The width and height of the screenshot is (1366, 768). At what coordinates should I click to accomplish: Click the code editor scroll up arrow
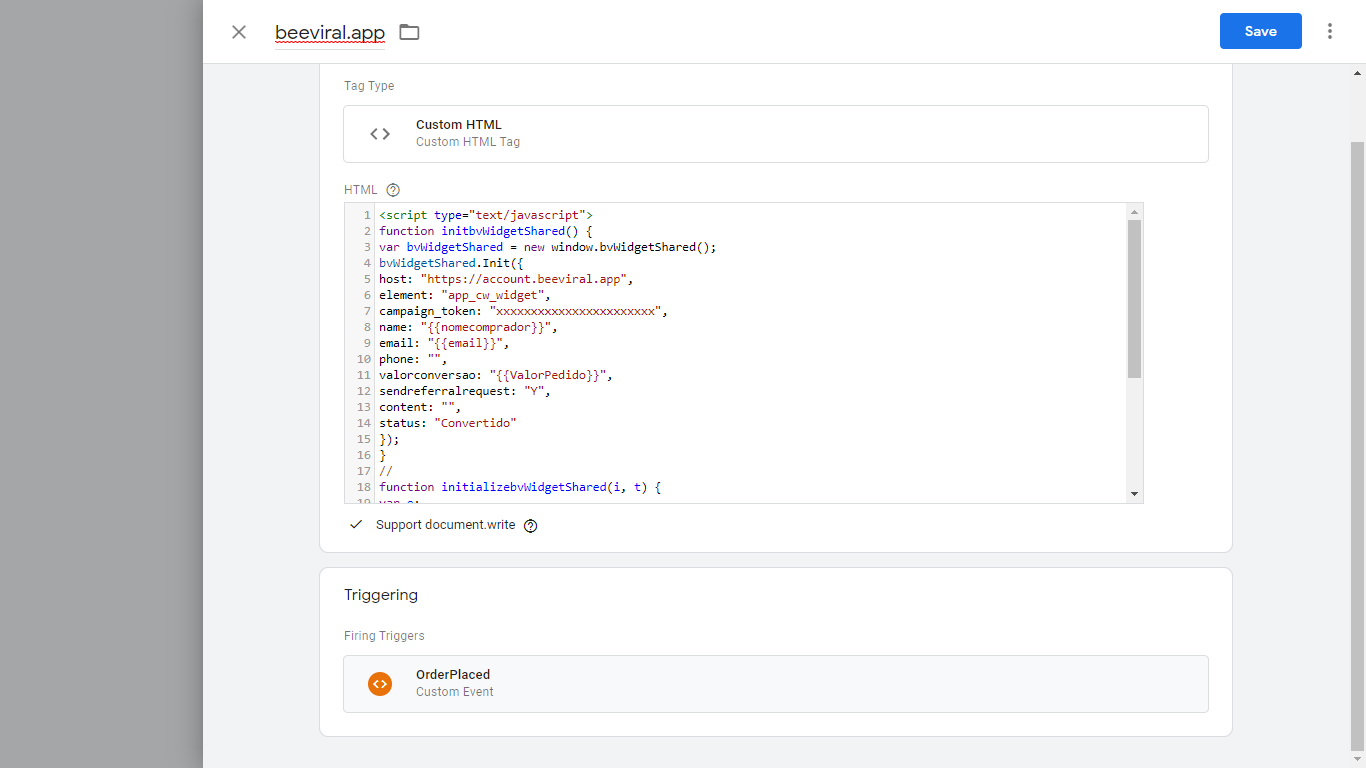(x=1134, y=212)
